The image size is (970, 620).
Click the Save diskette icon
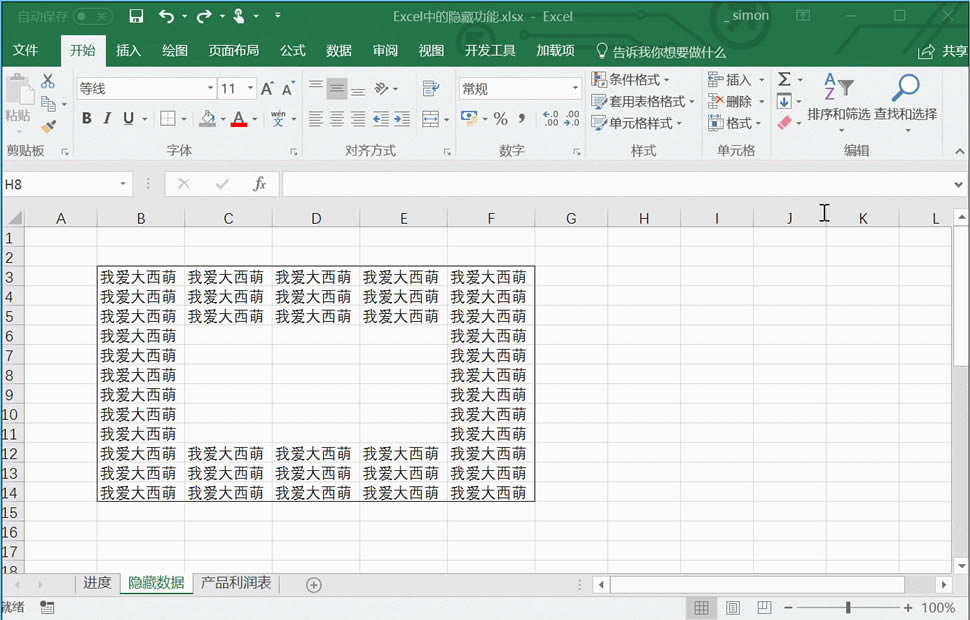(x=135, y=15)
